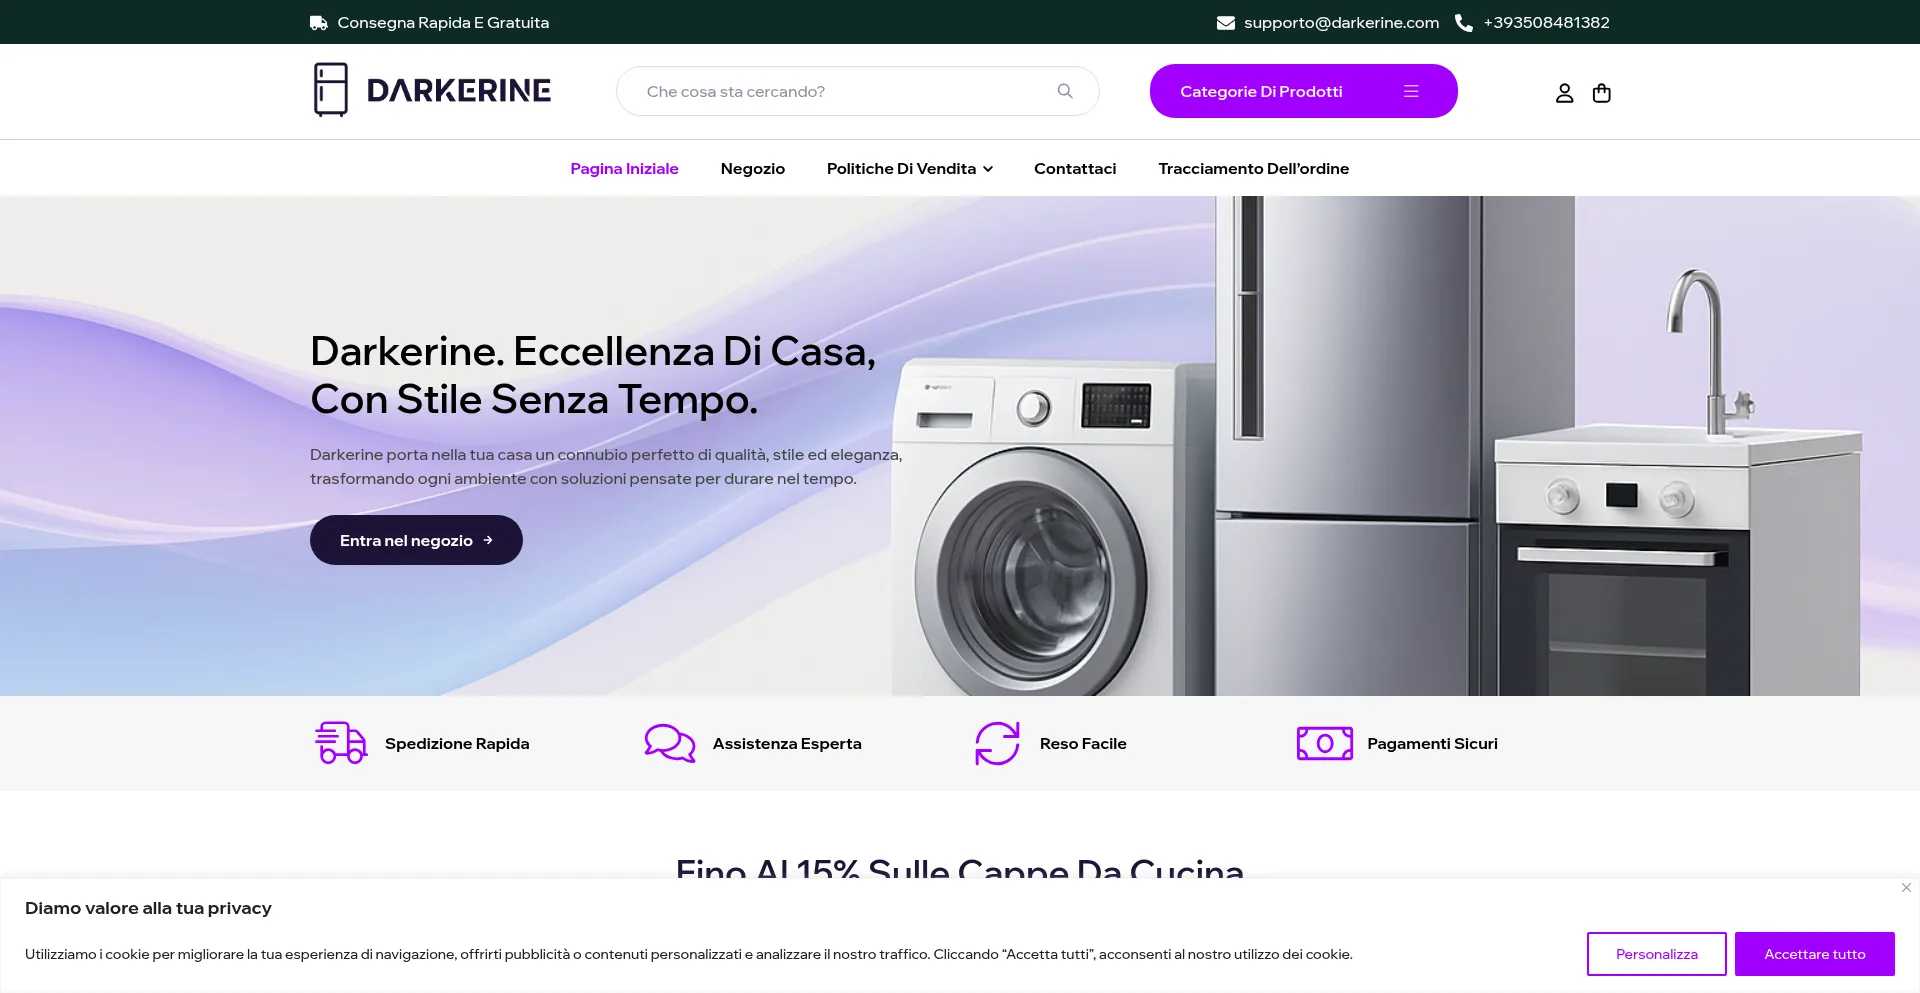Click the search magnifier icon

click(x=1065, y=91)
